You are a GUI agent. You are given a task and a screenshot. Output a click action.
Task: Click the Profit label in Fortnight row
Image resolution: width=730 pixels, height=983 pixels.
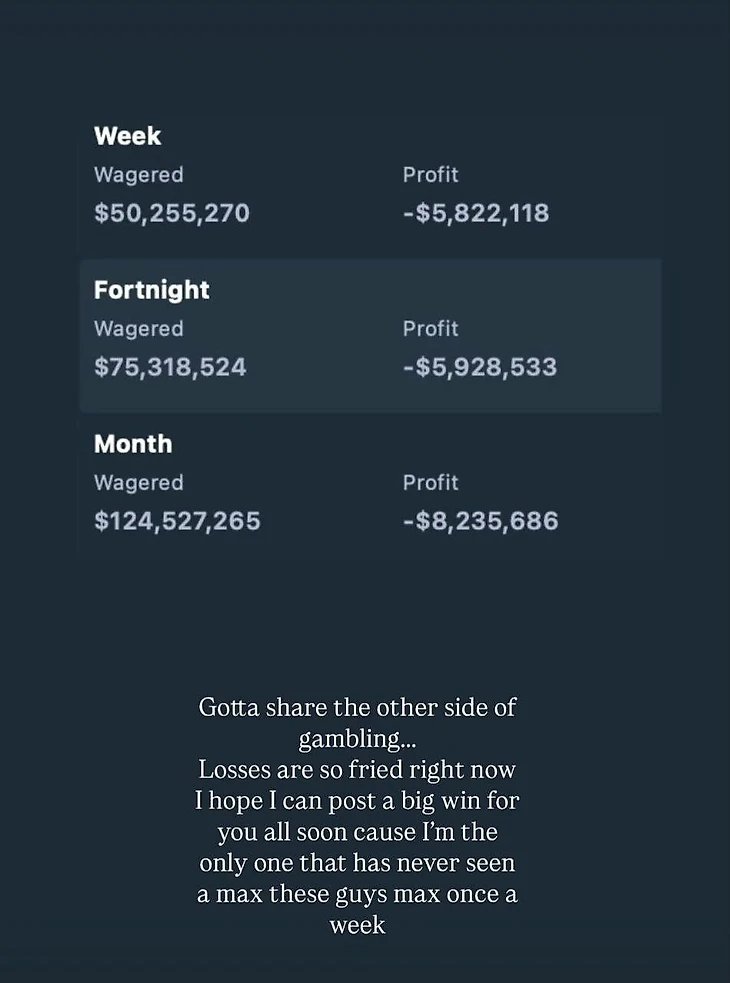[430, 329]
